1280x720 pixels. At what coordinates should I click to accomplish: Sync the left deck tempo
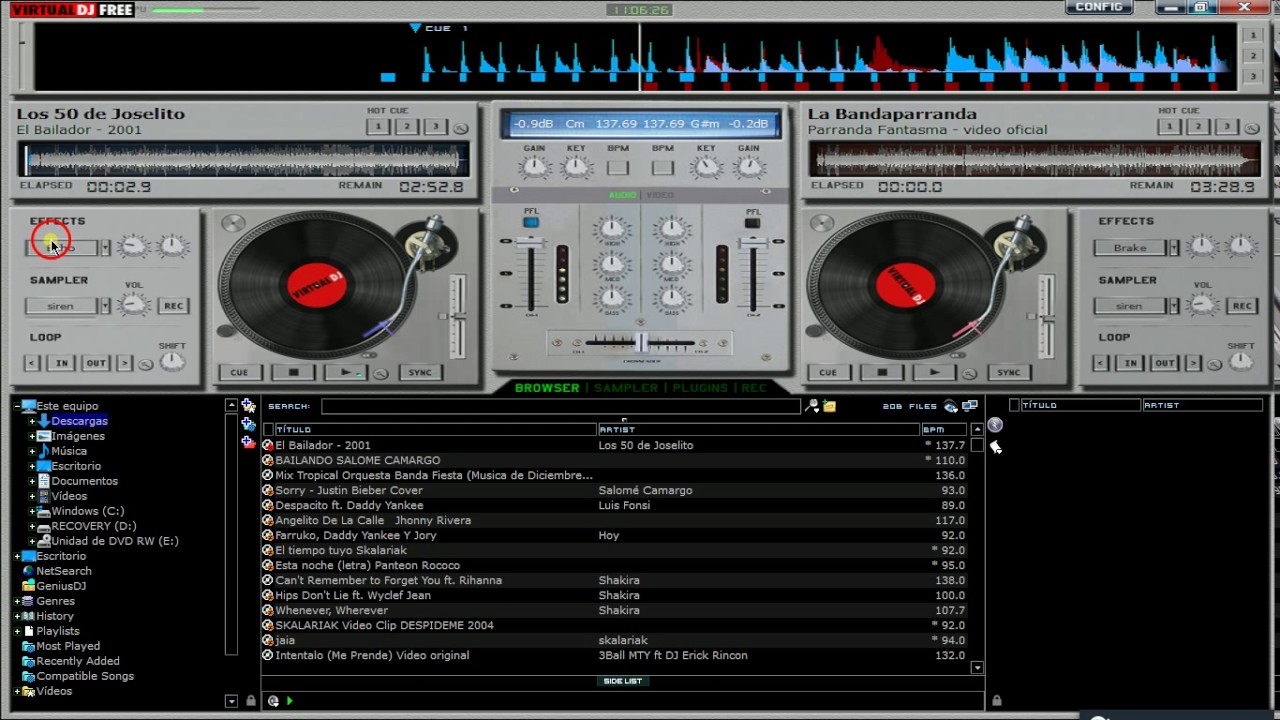point(420,373)
